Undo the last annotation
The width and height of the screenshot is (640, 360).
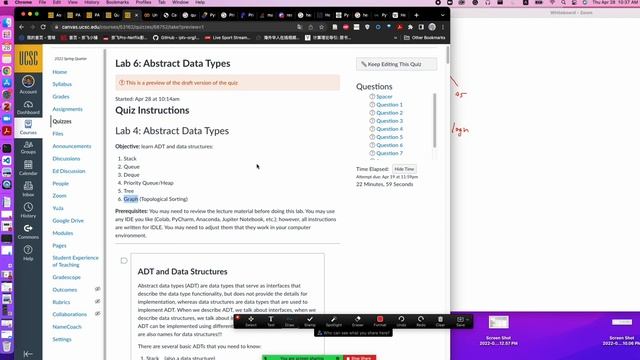(x=401, y=321)
